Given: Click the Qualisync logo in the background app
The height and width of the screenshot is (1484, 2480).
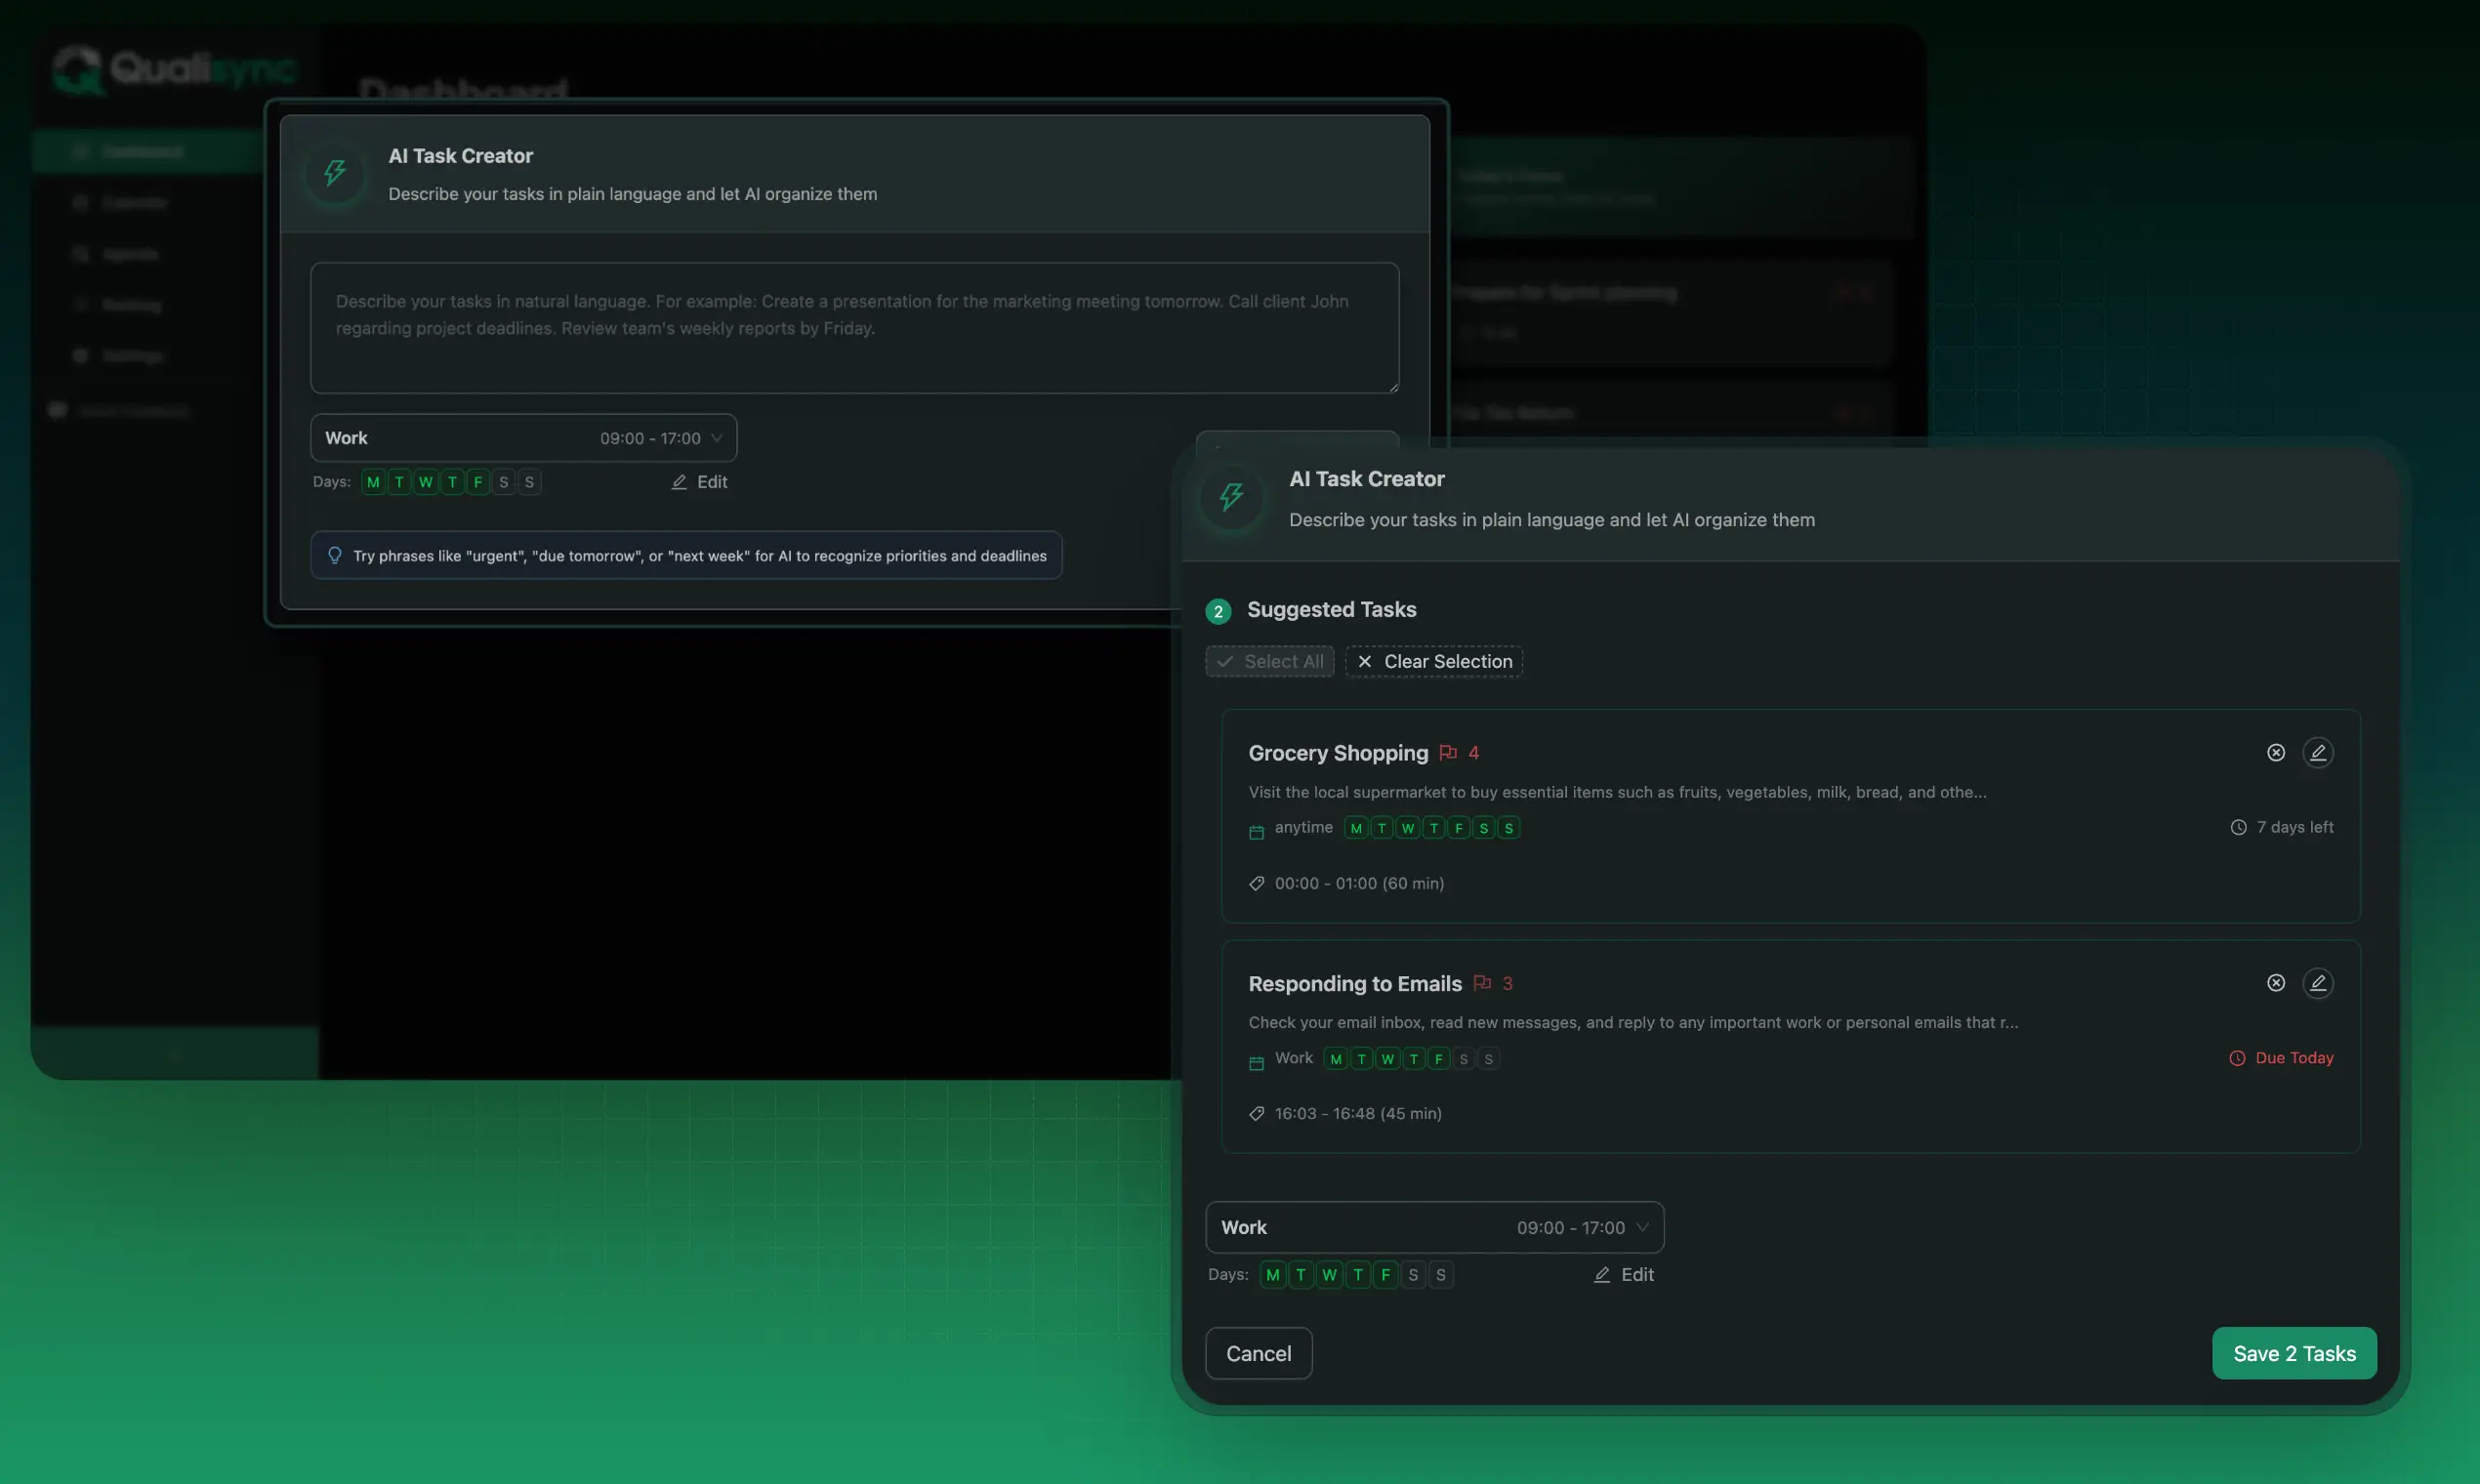Looking at the screenshot, I should pyautogui.click(x=175, y=69).
